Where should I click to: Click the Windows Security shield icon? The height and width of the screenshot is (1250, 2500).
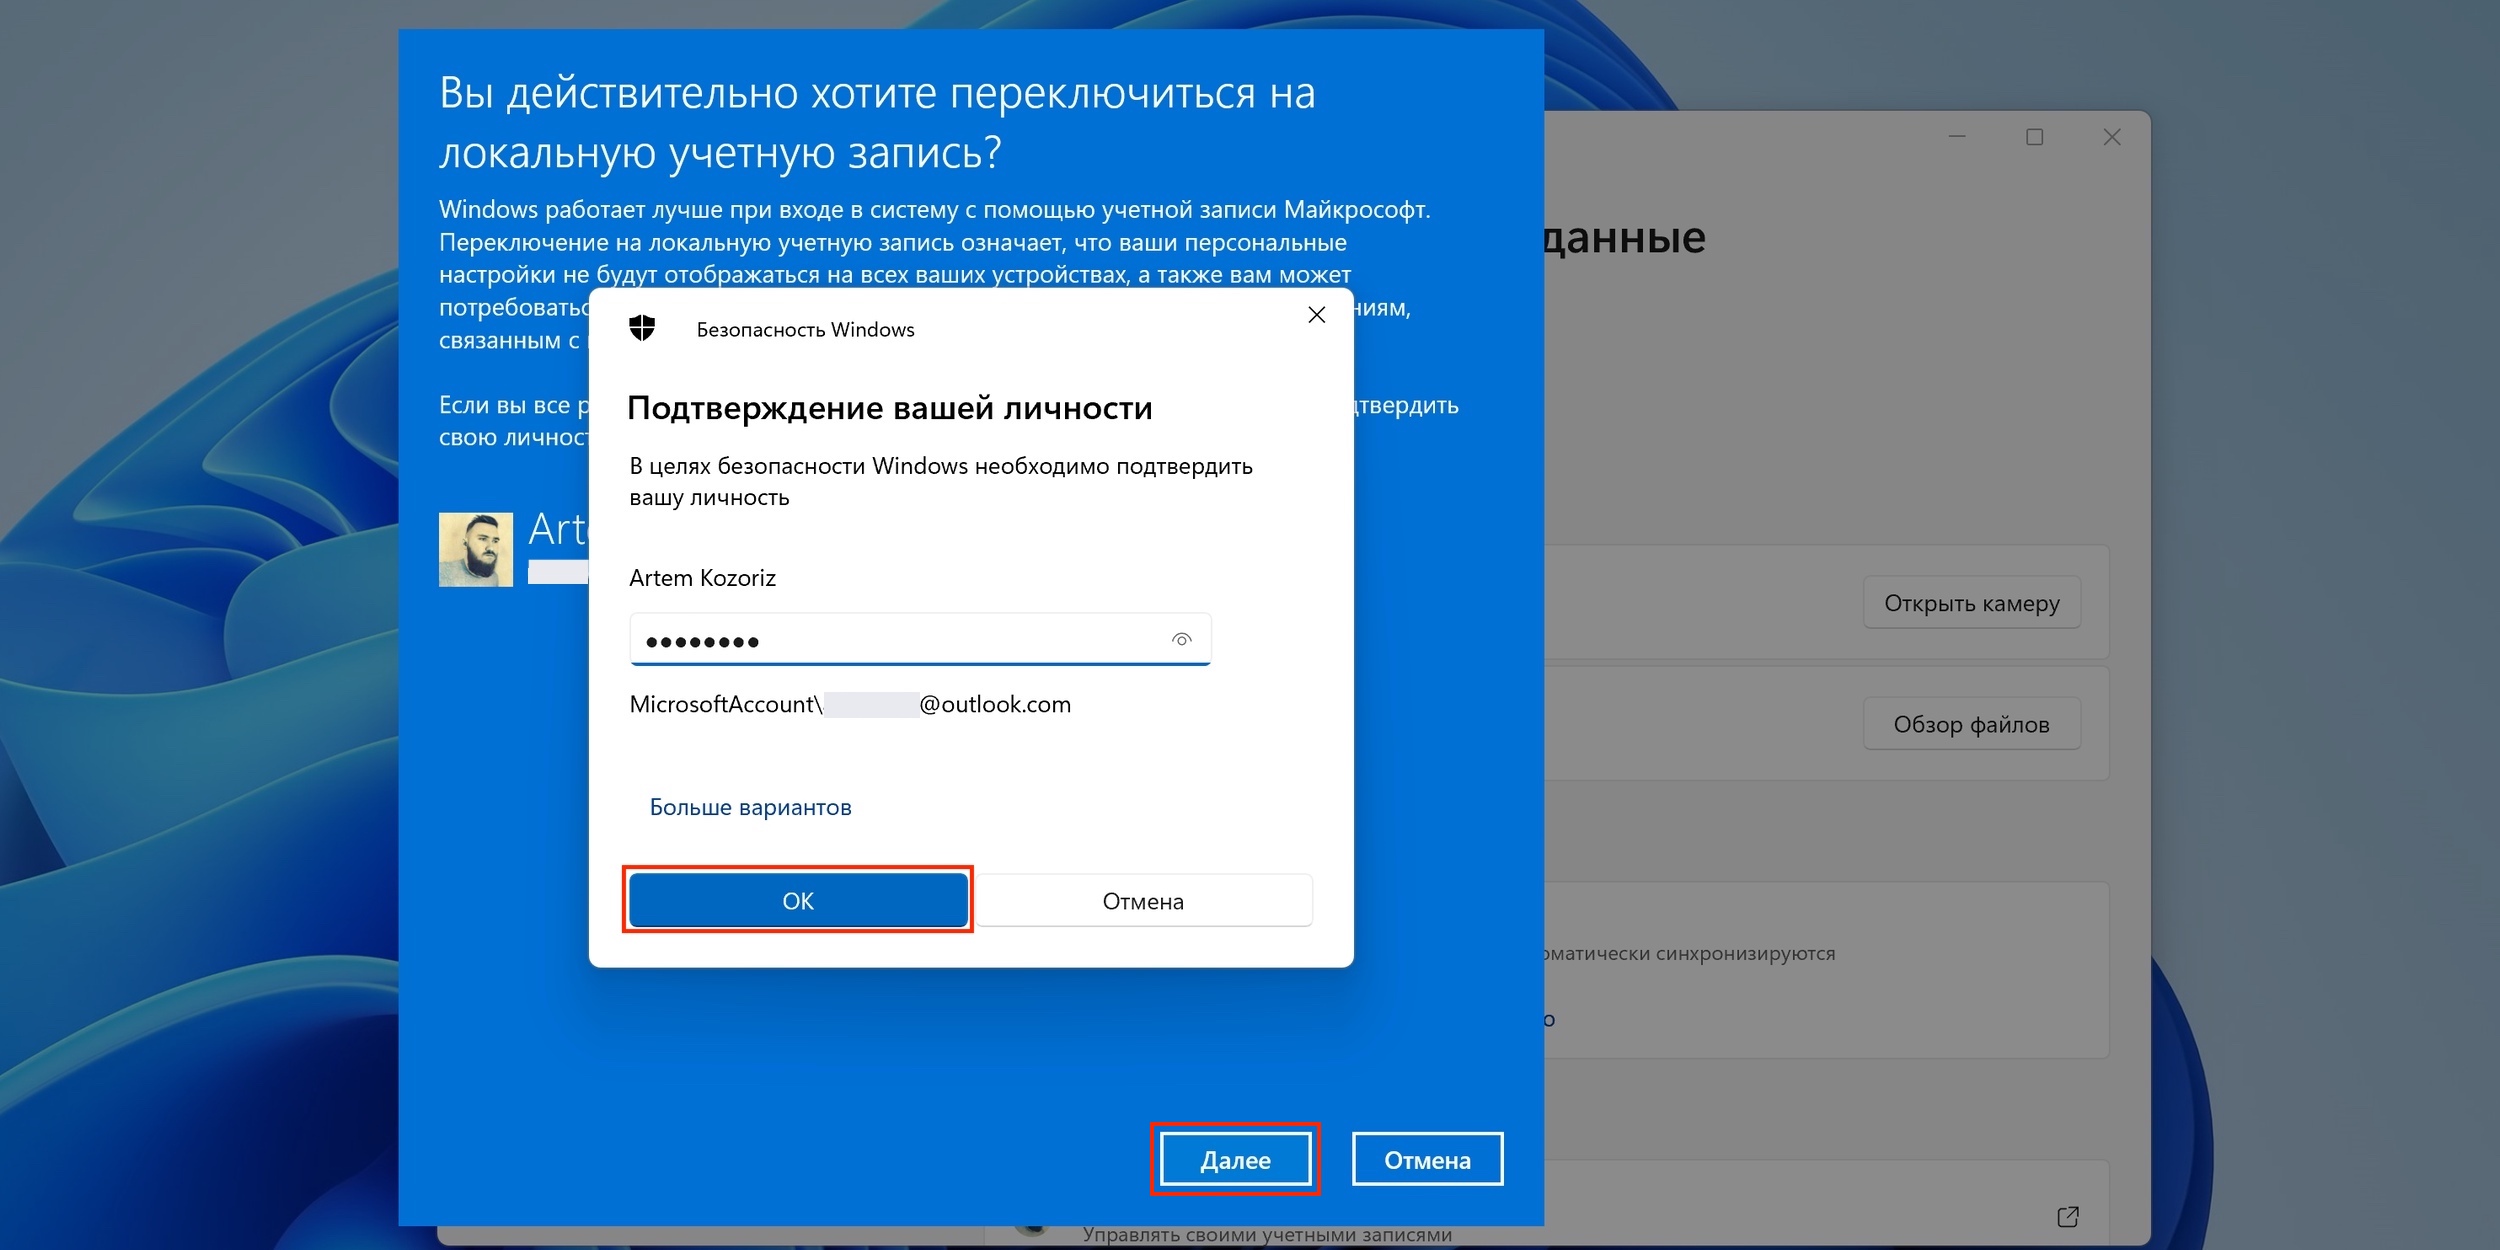tap(642, 328)
